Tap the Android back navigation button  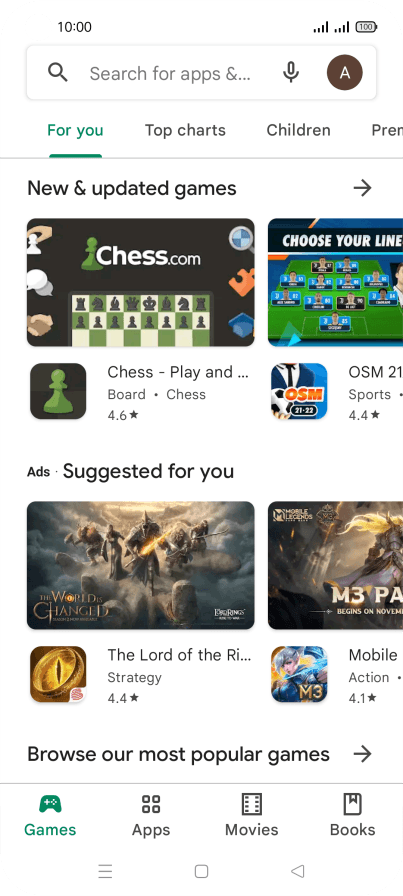pyautogui.click(x=297, y=871)
